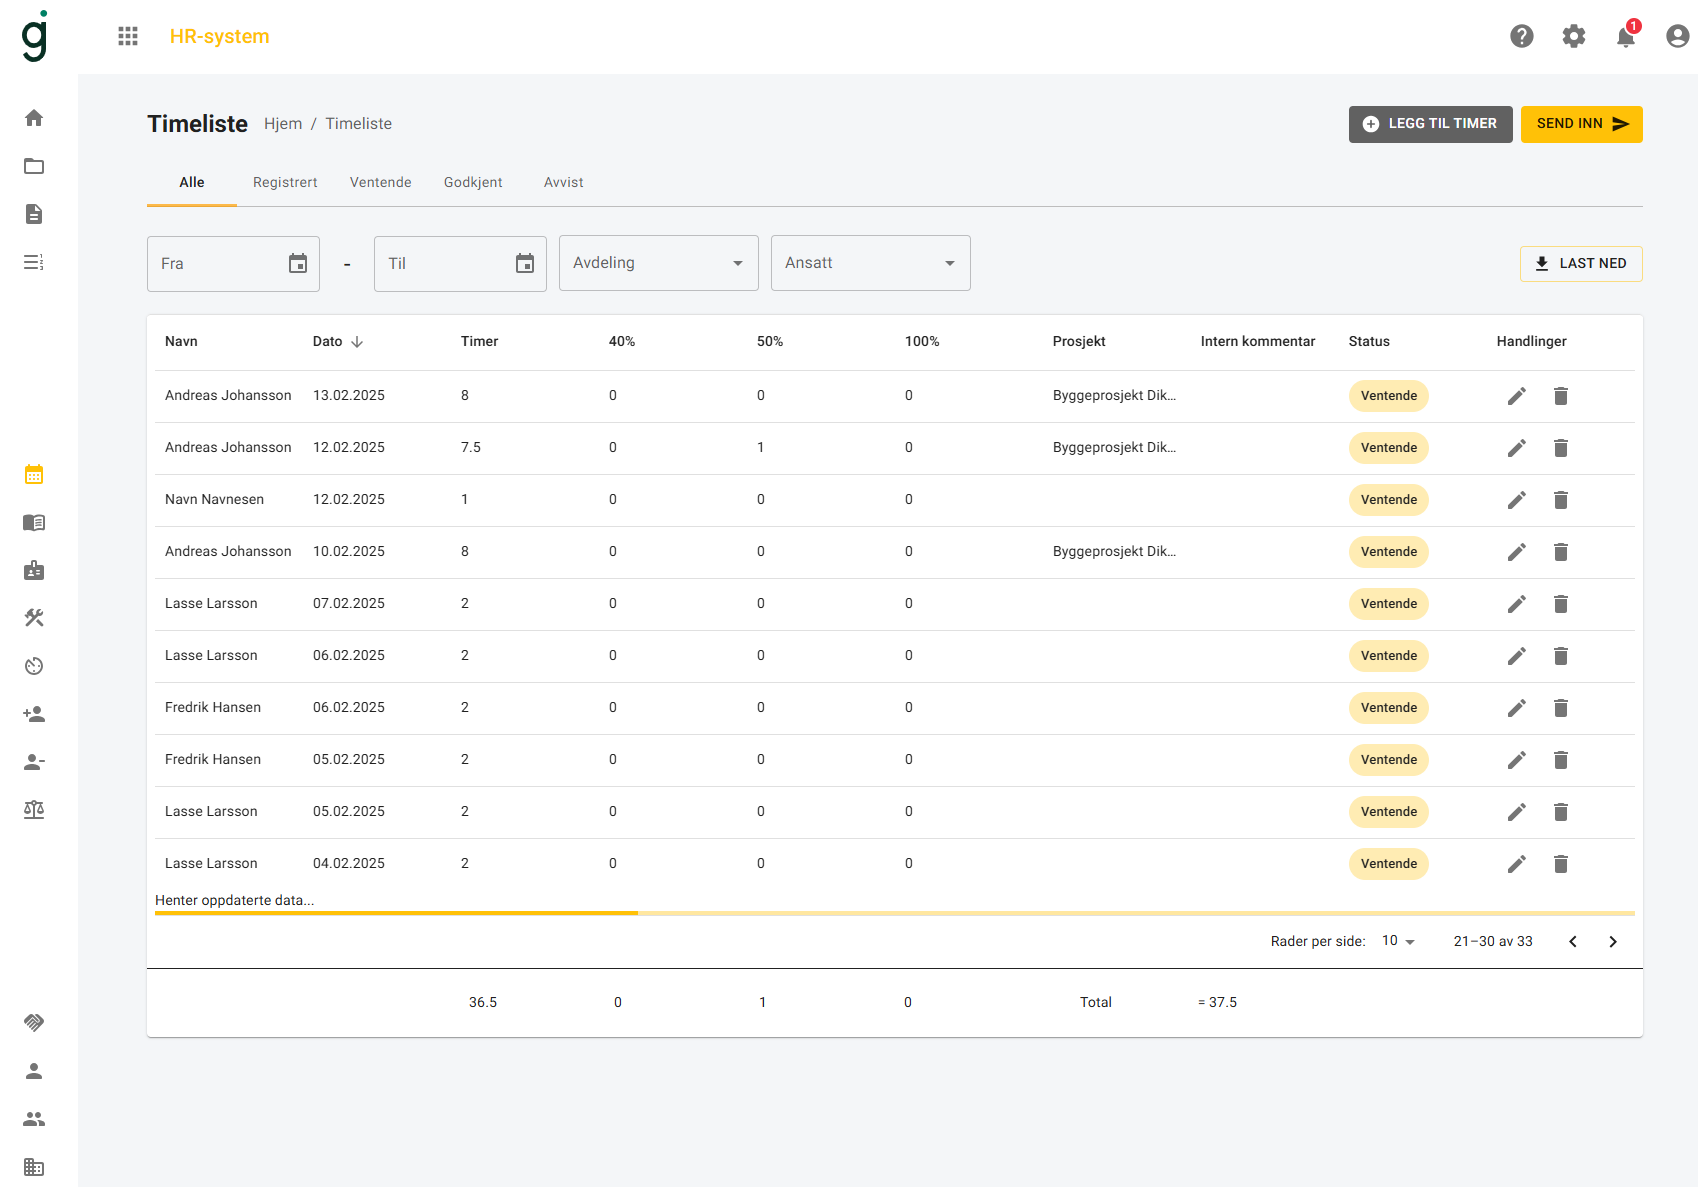This screenshot has width=1698, height=1187.
Task: Open the single person sidebar icon
Action: 34,1071
